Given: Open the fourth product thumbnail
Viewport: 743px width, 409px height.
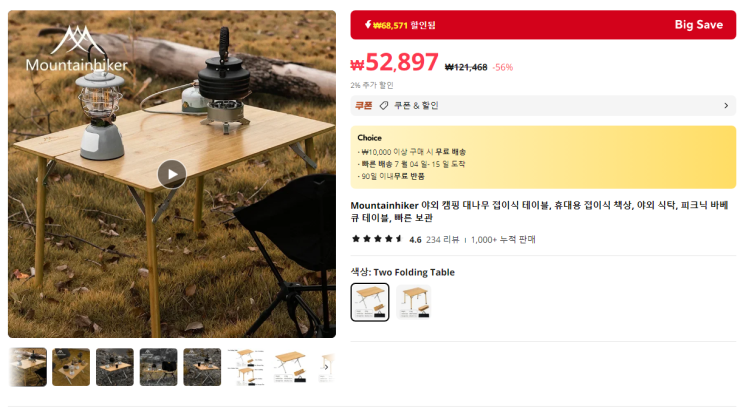Looking at the screenshot, I should [158, 367].
